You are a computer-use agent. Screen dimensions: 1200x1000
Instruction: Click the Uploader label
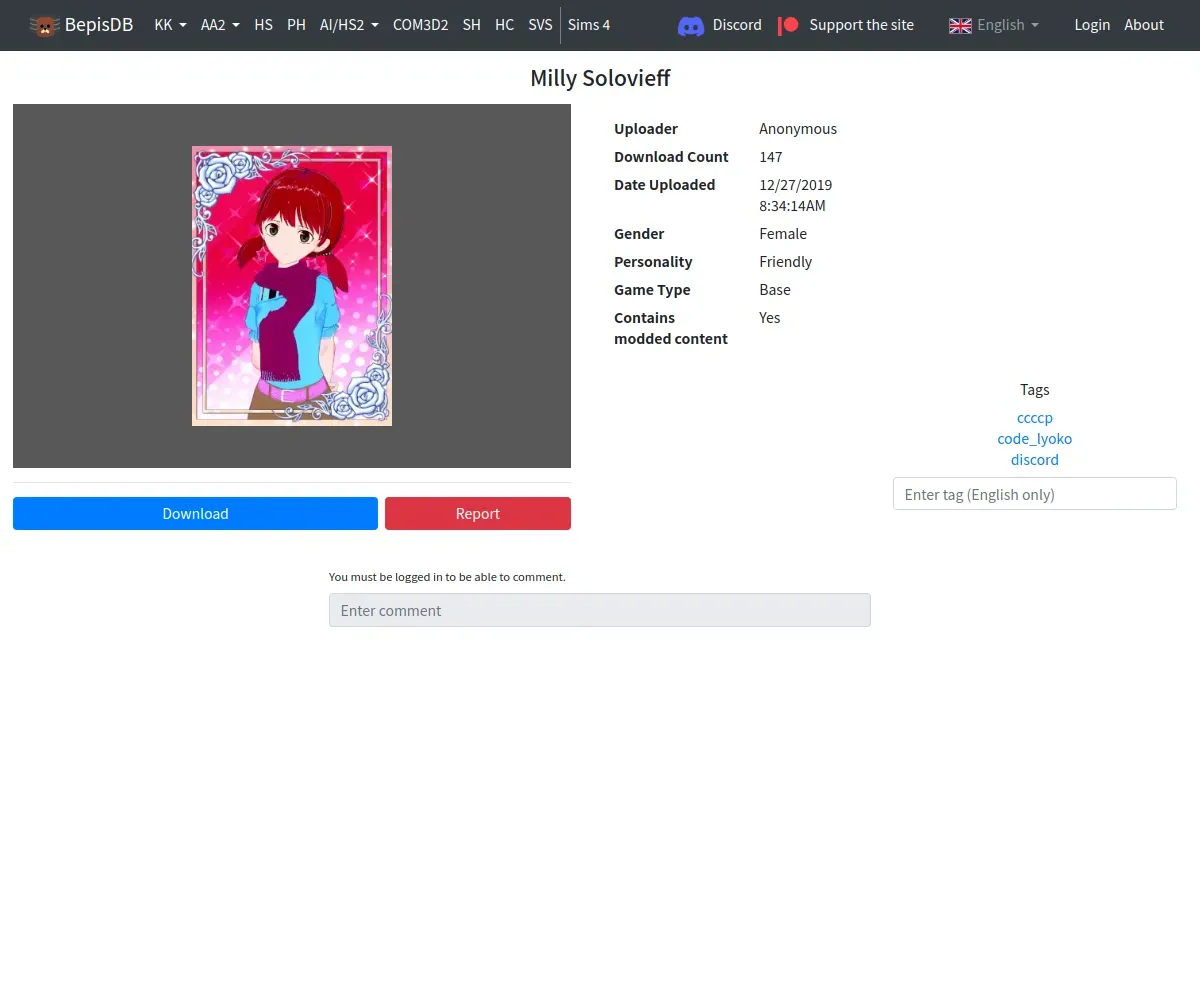click(x=646, y=129)
